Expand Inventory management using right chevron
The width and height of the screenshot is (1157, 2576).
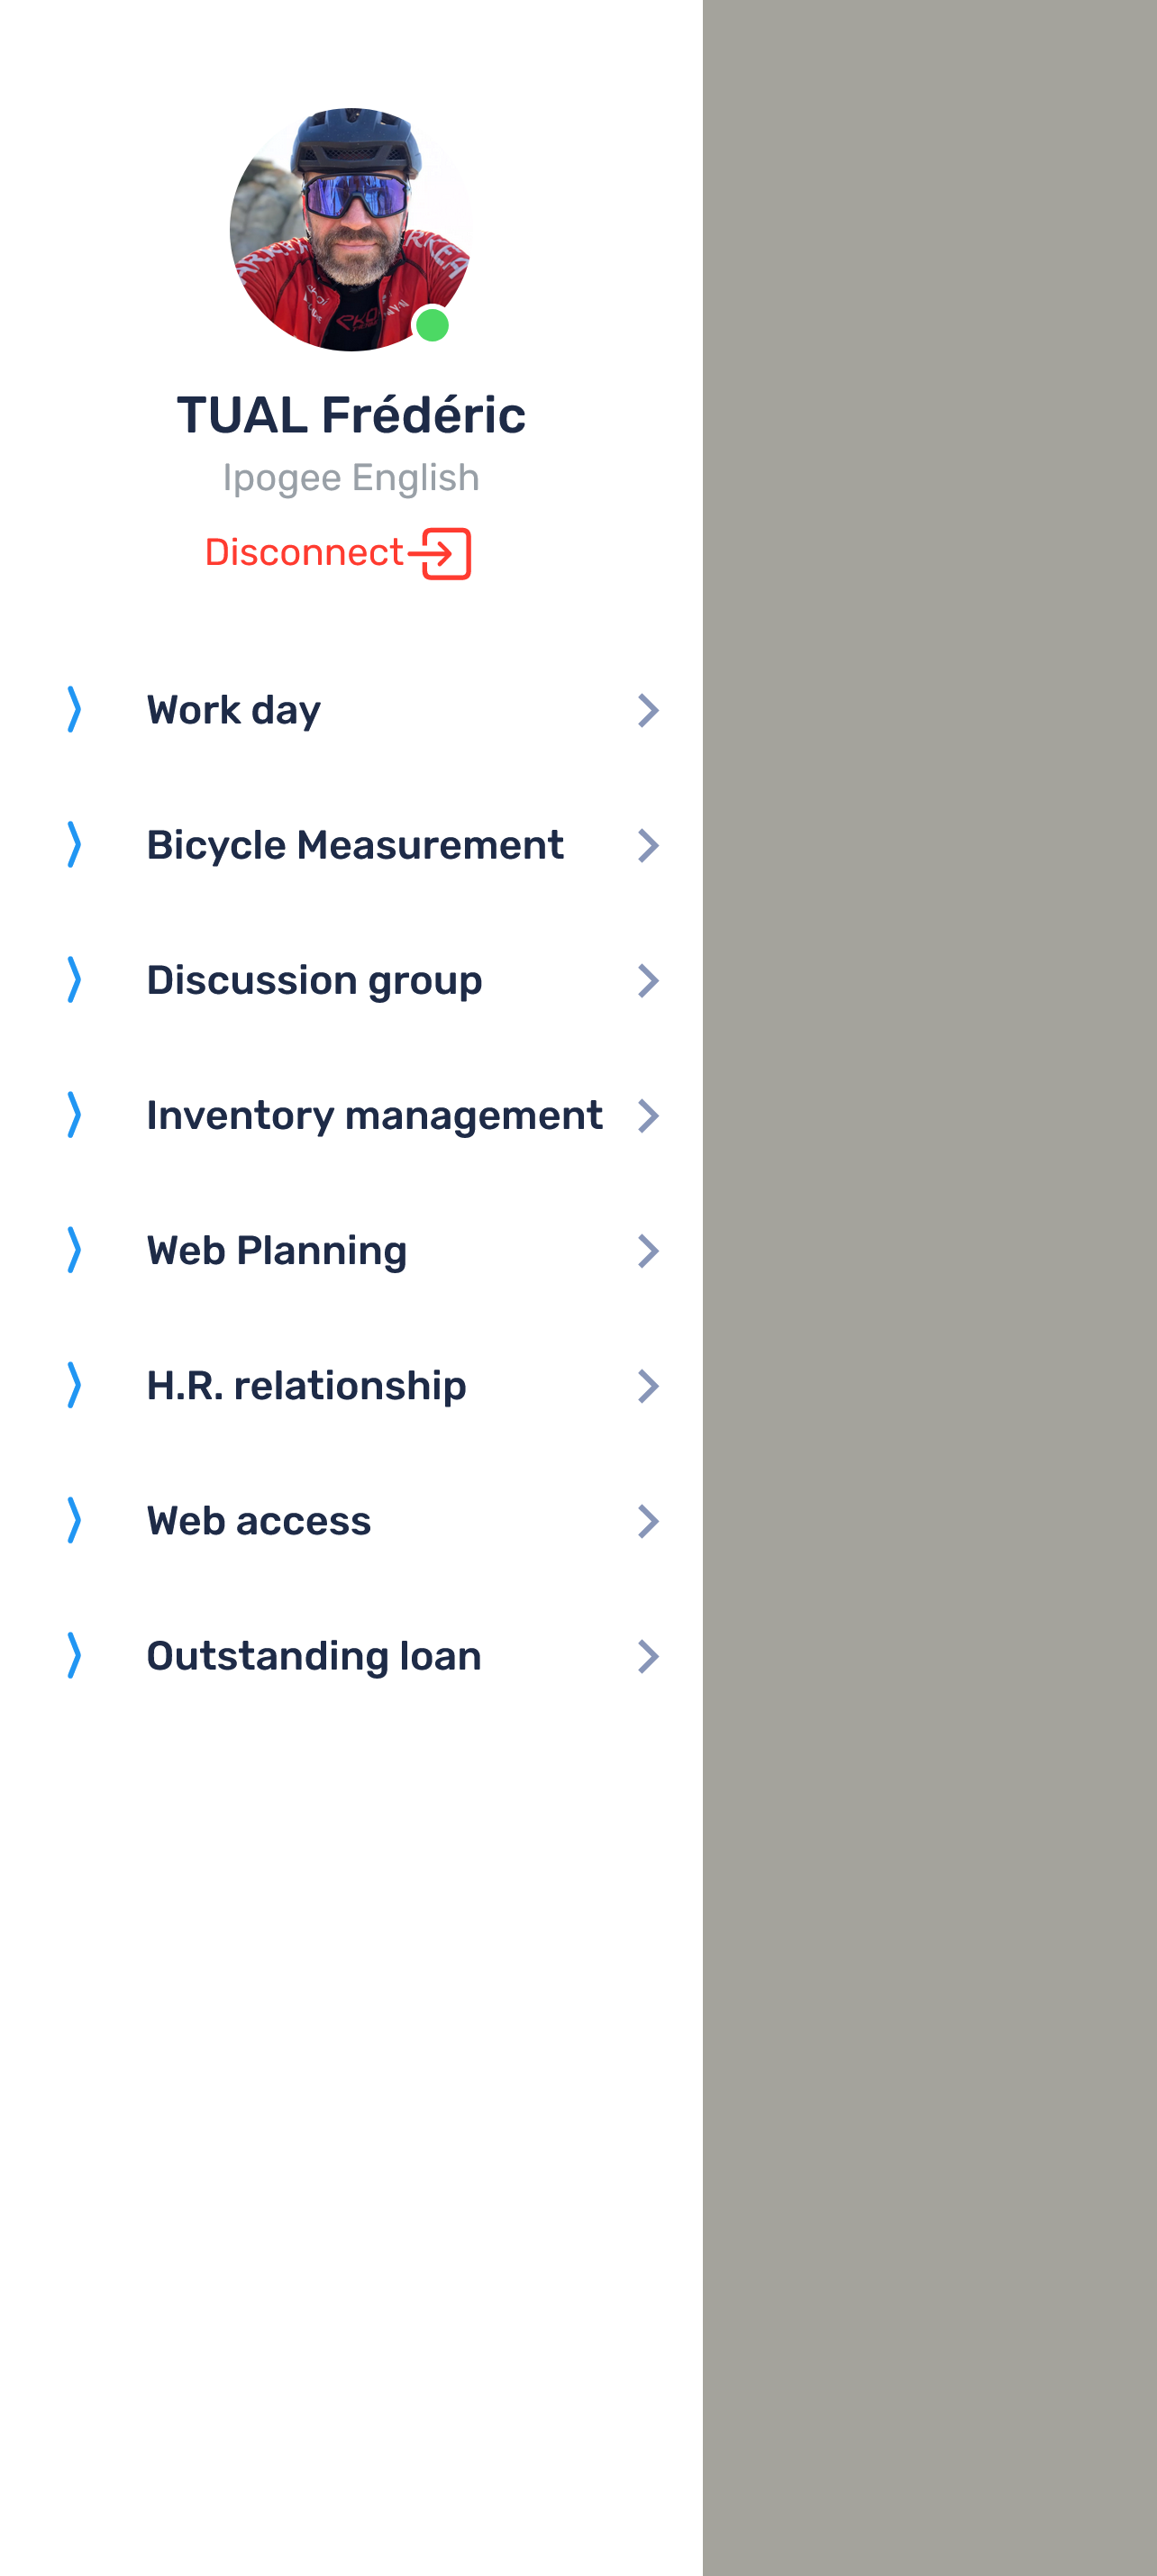[x=648, y=1116]
